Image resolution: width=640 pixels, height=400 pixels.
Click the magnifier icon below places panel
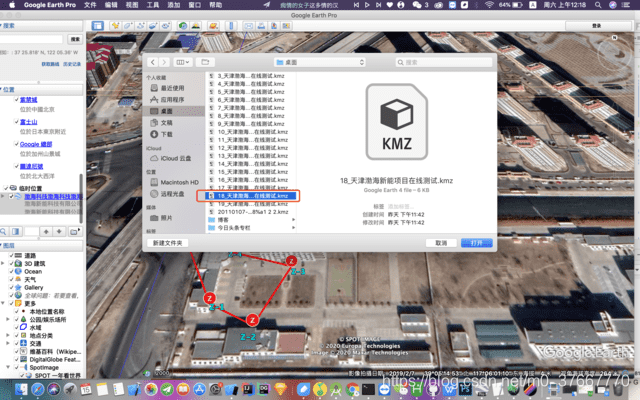3,231
